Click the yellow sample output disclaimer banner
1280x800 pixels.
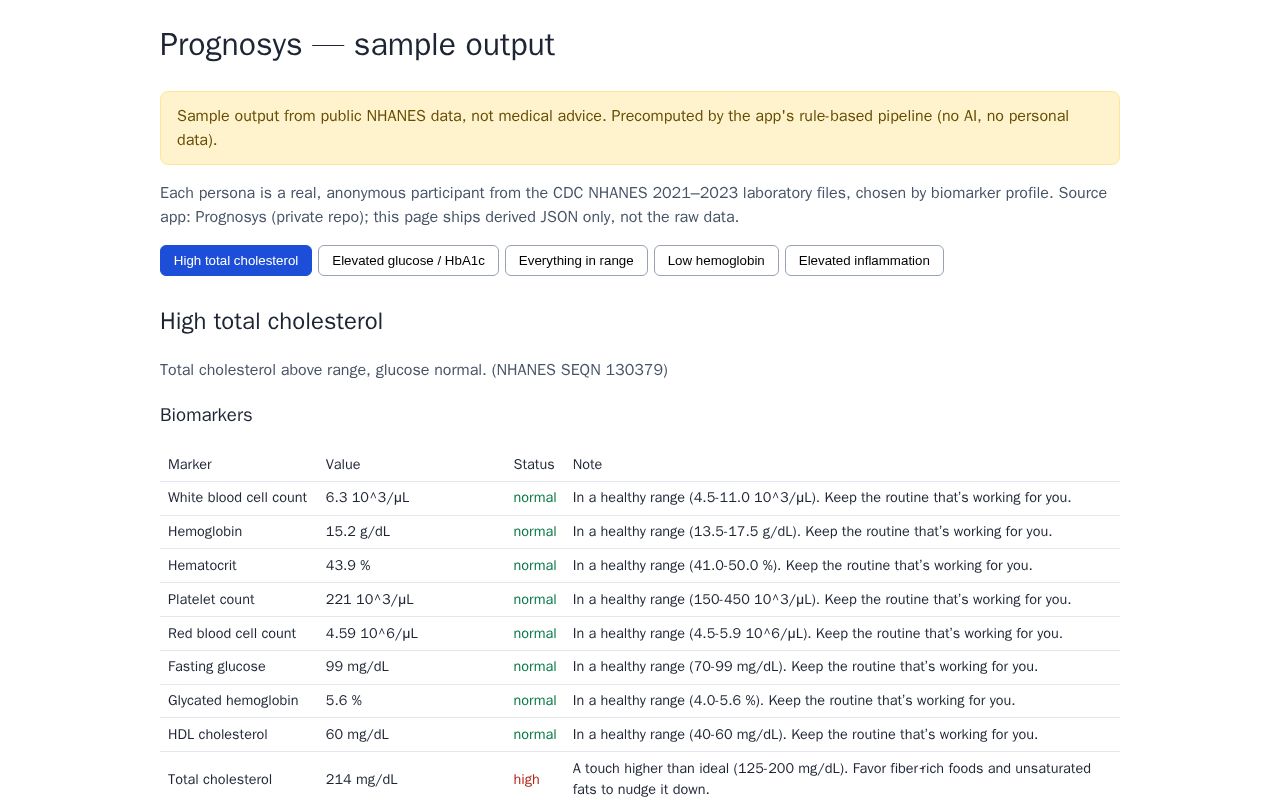[x=640, y=128]
